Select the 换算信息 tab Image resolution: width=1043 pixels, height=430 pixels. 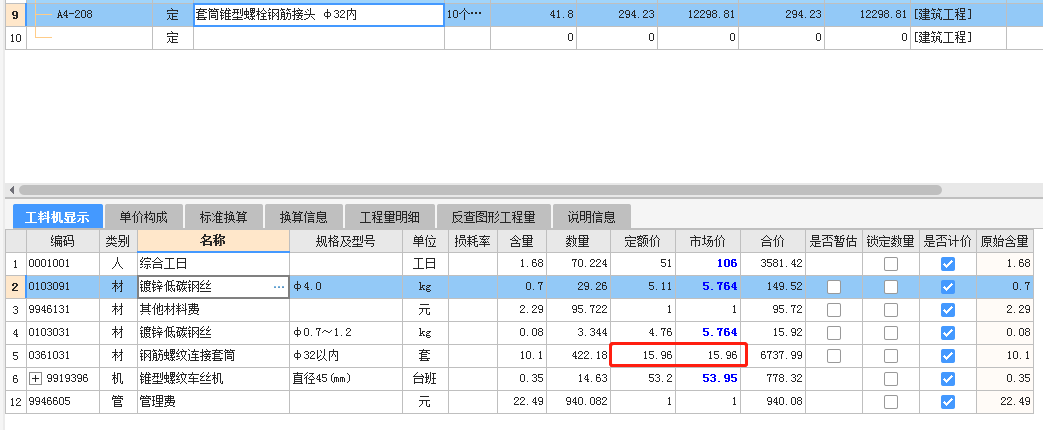coord(303,217)
